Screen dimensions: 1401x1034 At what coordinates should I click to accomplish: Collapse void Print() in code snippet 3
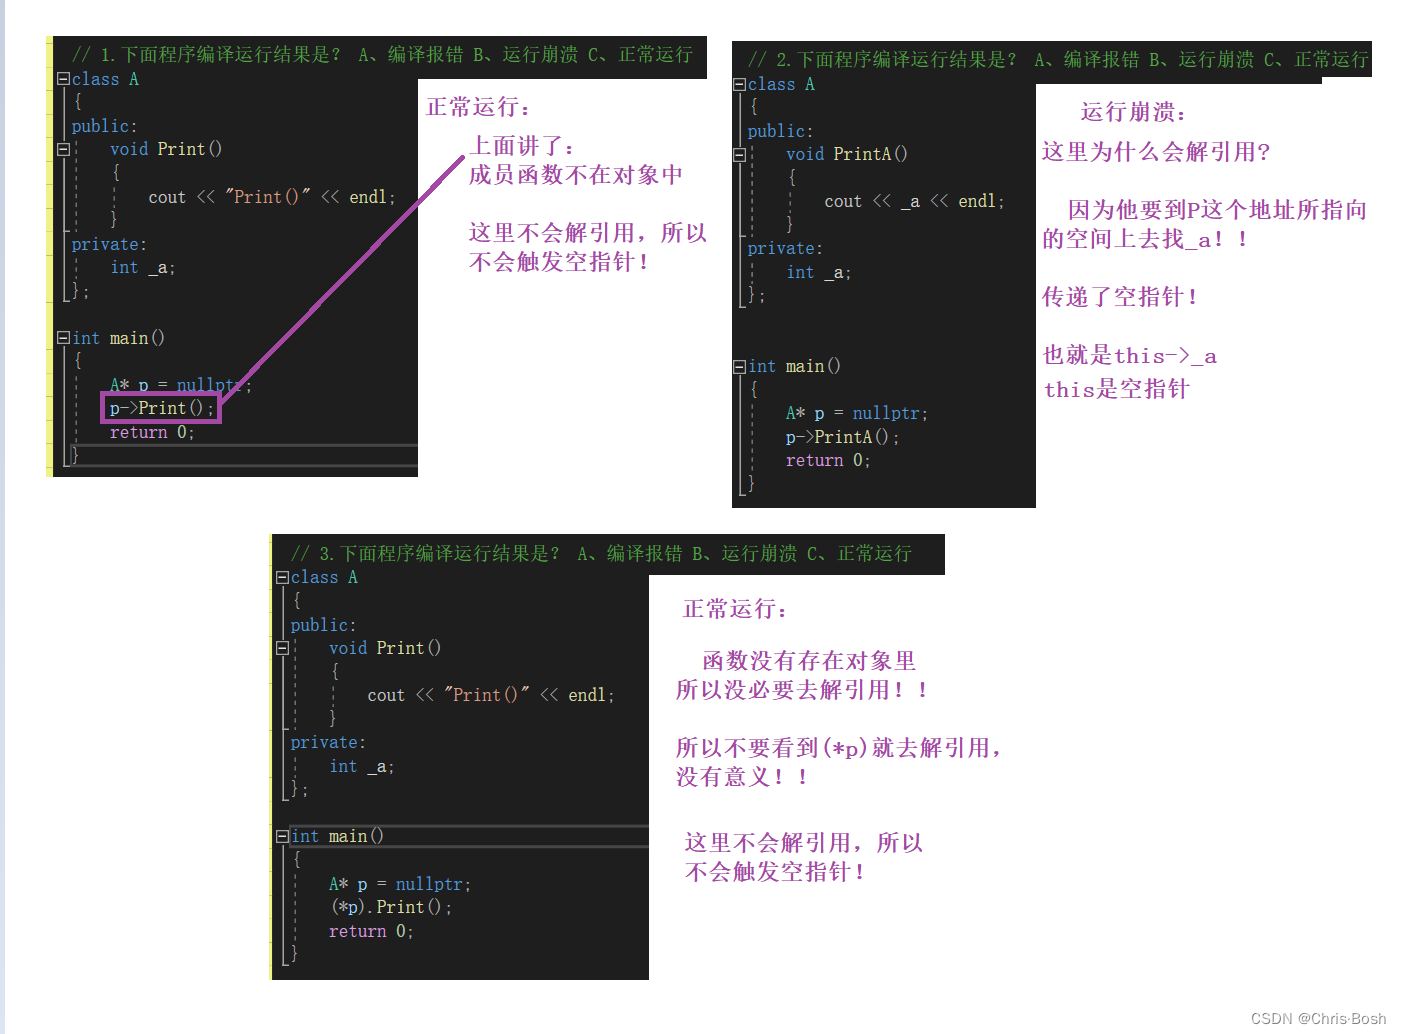click(283, 648)
